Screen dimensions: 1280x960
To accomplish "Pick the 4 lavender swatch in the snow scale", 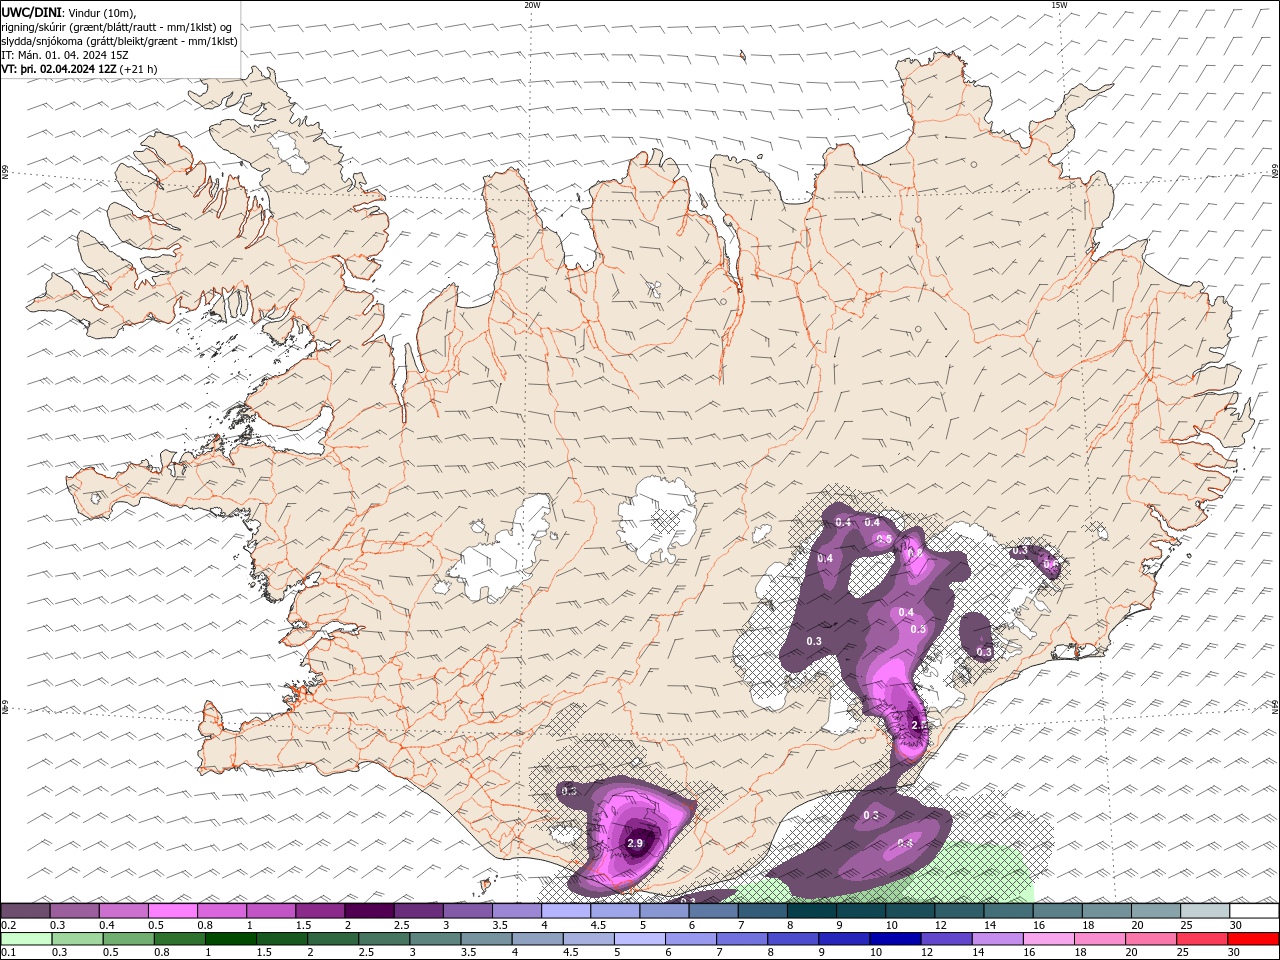I will (x=566, y=910).
